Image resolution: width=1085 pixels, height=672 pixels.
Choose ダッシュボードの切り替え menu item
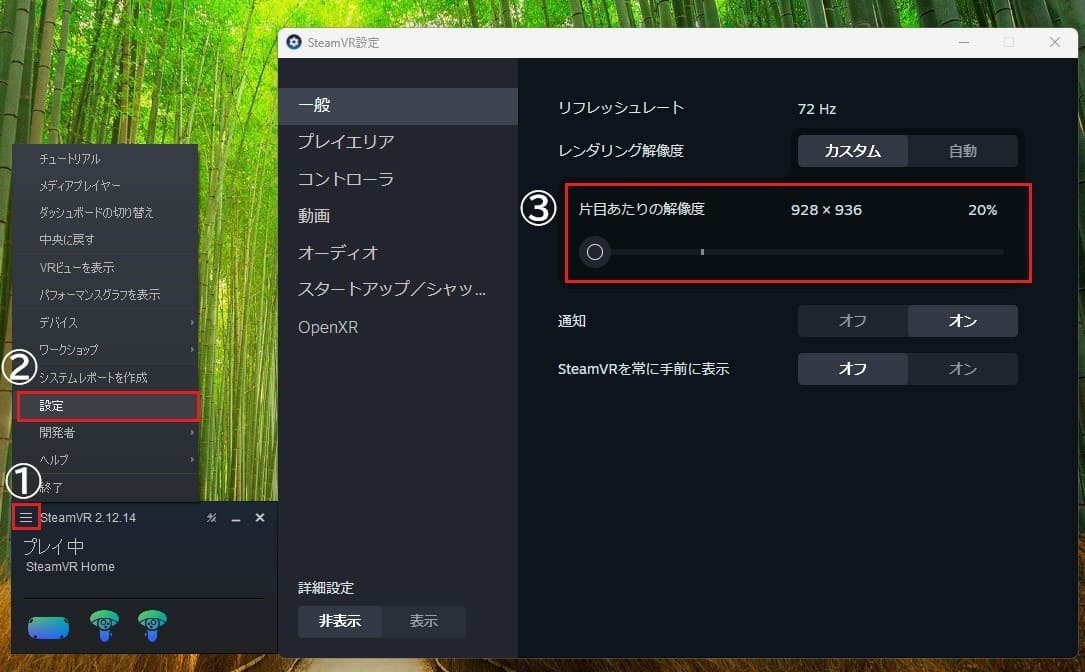105,212
